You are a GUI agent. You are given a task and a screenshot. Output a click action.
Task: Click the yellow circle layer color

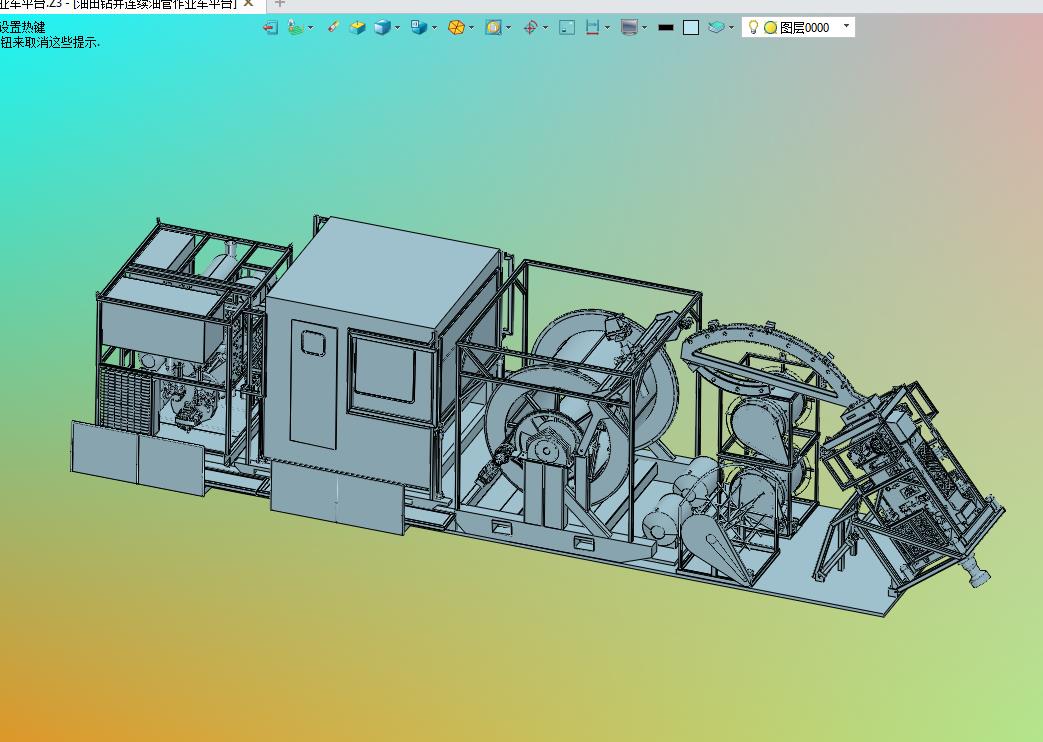coord(770,27)
